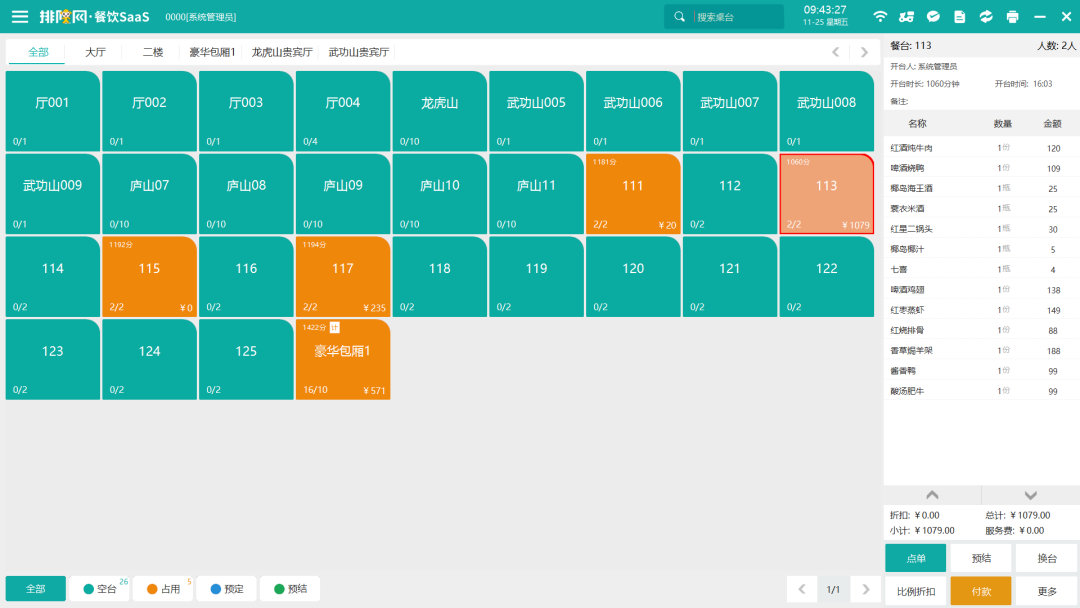The image size is (1080, 608).
Task: Click the 搜索桌台 search field
Action: tap(735, 17)
